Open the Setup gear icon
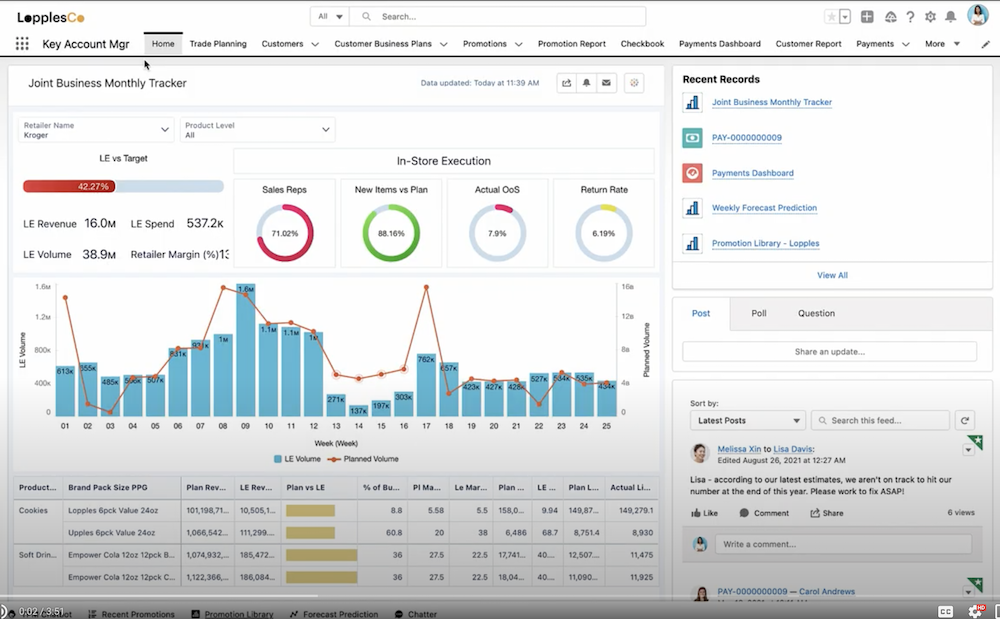 [x=930, y=17]
